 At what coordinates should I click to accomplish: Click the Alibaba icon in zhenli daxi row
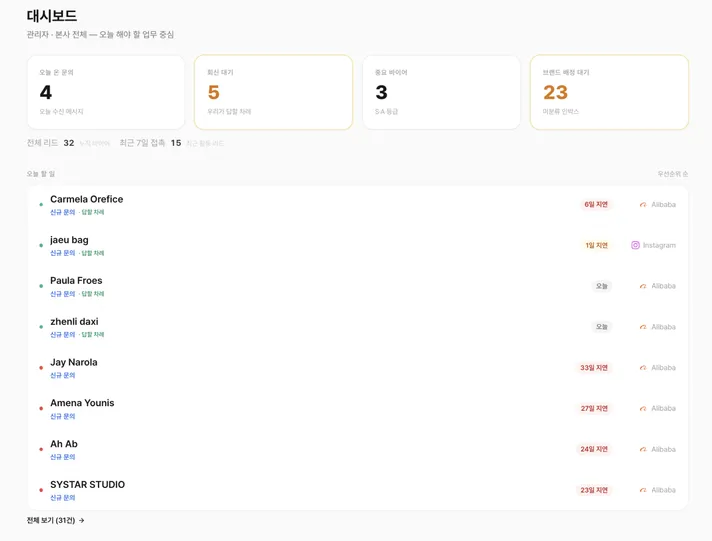pos(643,327)
